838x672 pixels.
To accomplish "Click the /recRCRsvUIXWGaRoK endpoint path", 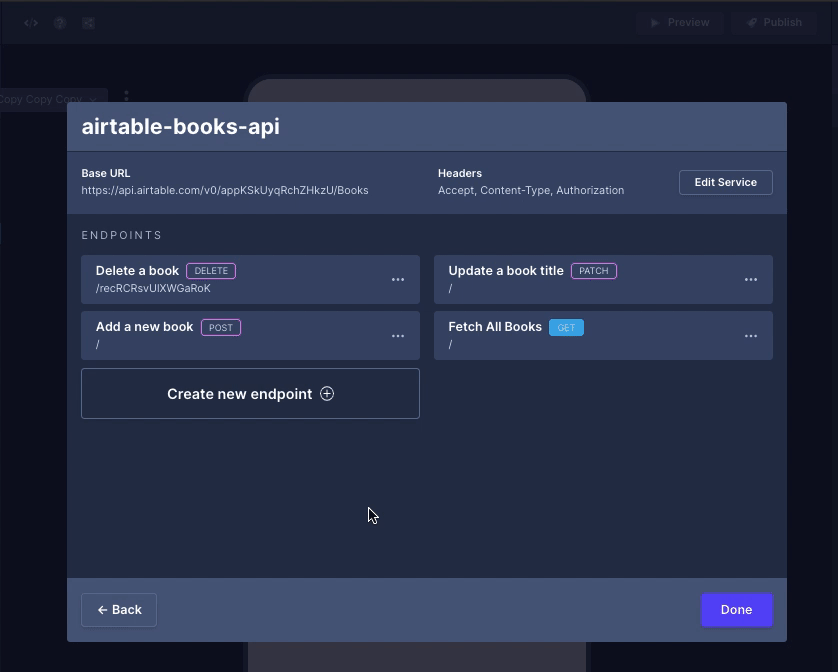I will click(153, 288).
